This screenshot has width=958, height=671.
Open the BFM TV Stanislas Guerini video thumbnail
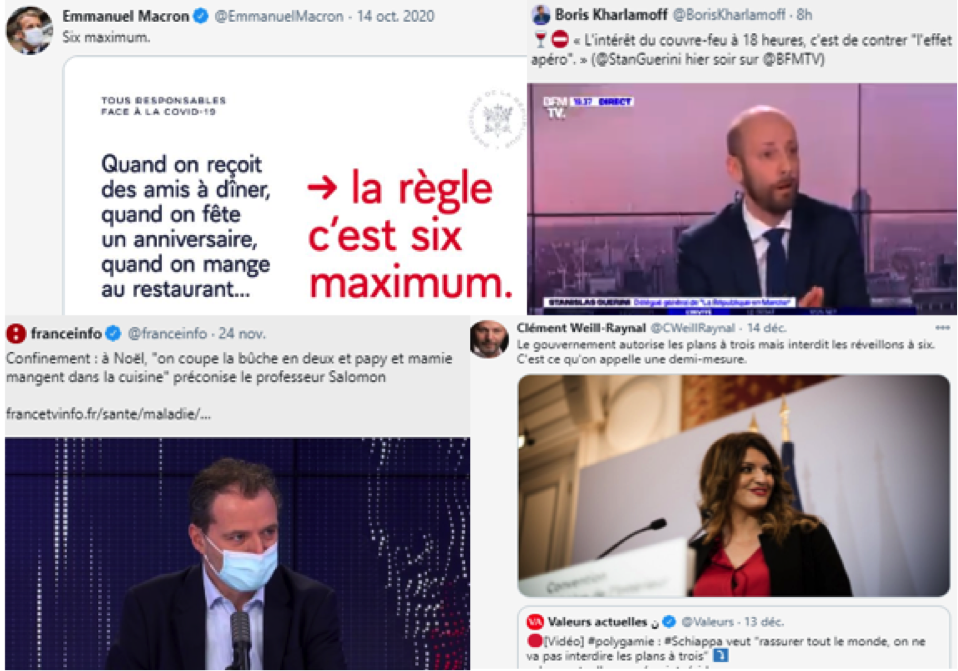pos(742,198)
